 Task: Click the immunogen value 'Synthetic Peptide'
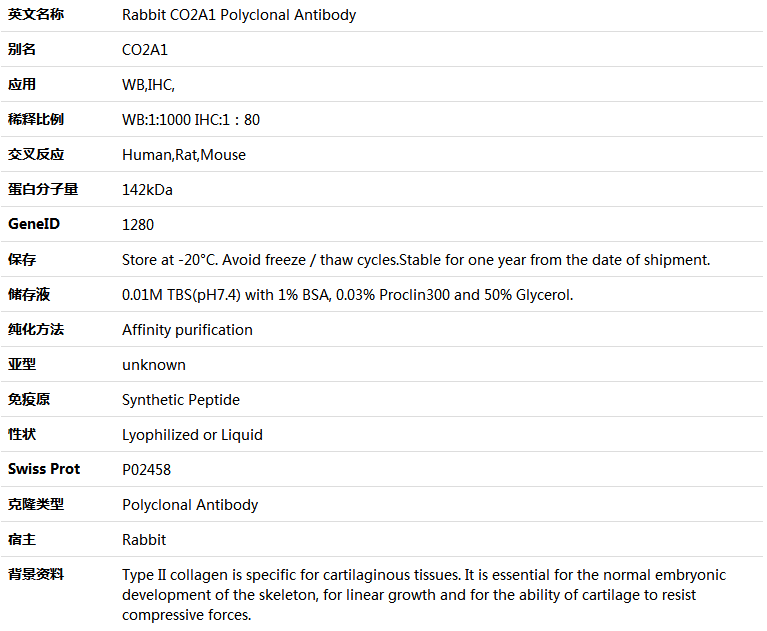(x=181, y=400)
